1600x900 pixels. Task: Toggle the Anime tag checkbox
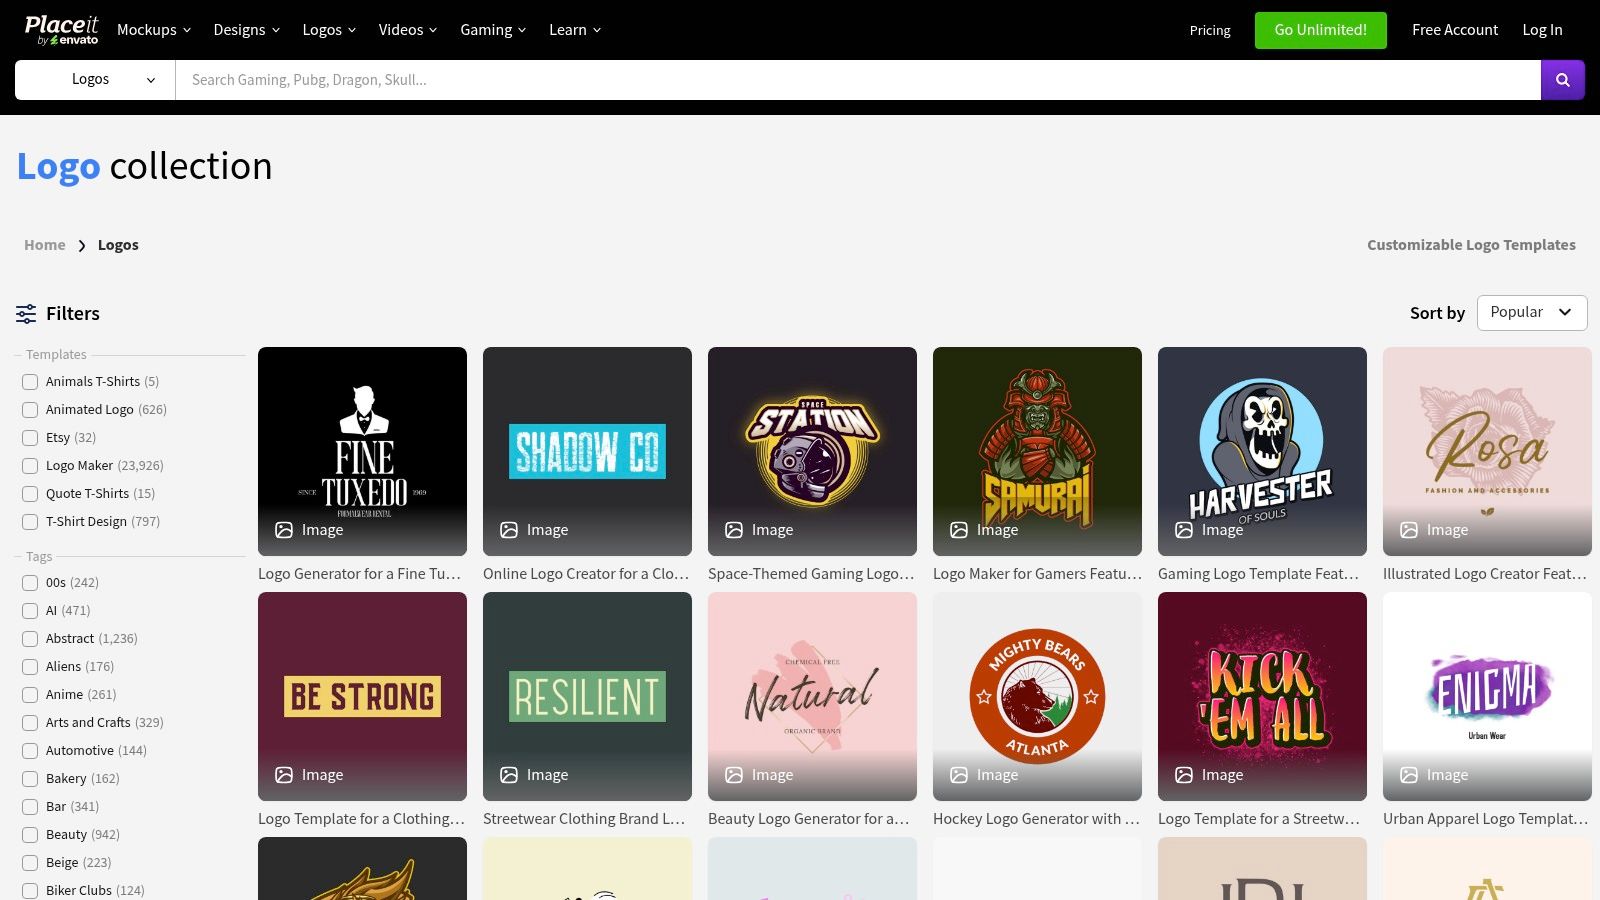click(x=30, y=695)
